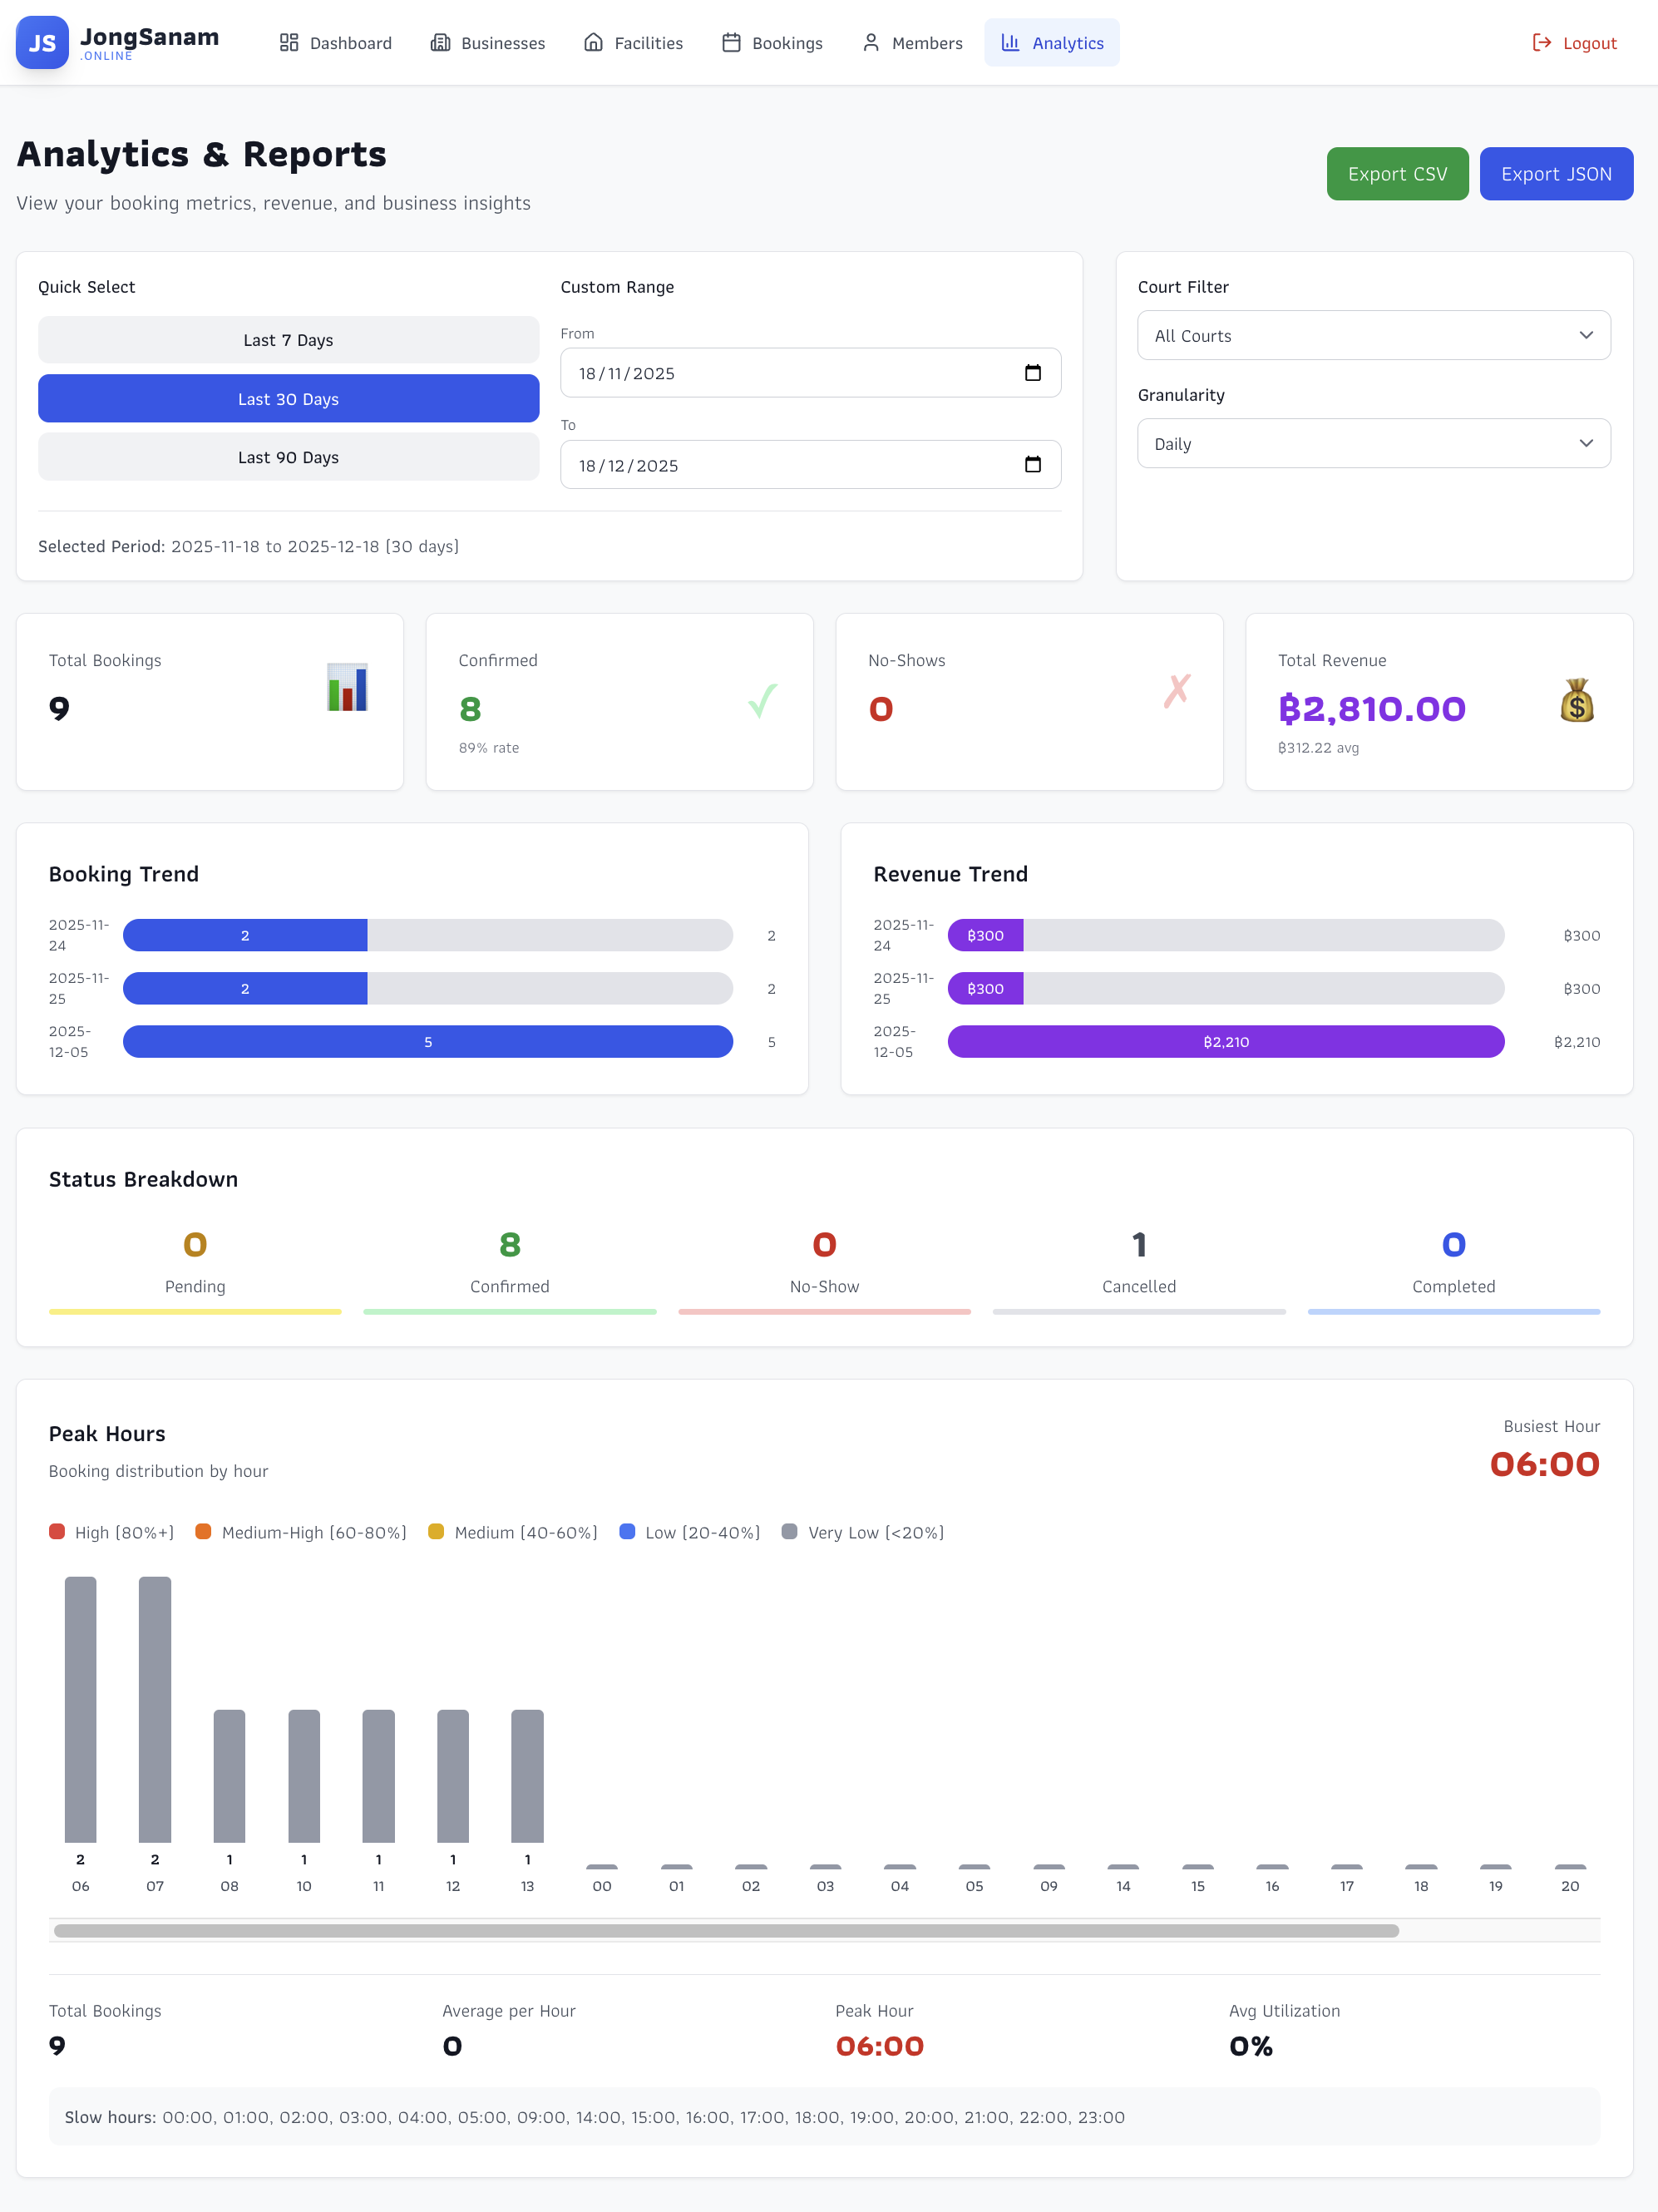Expand the Daily granularity dropdown

click(x=1373, y=444)
